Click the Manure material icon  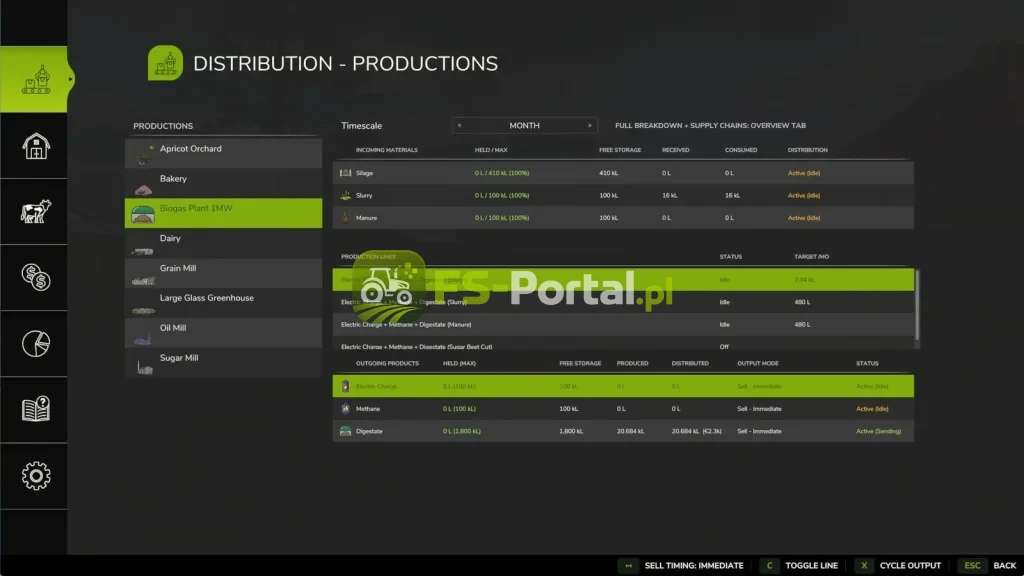(345, 217)
